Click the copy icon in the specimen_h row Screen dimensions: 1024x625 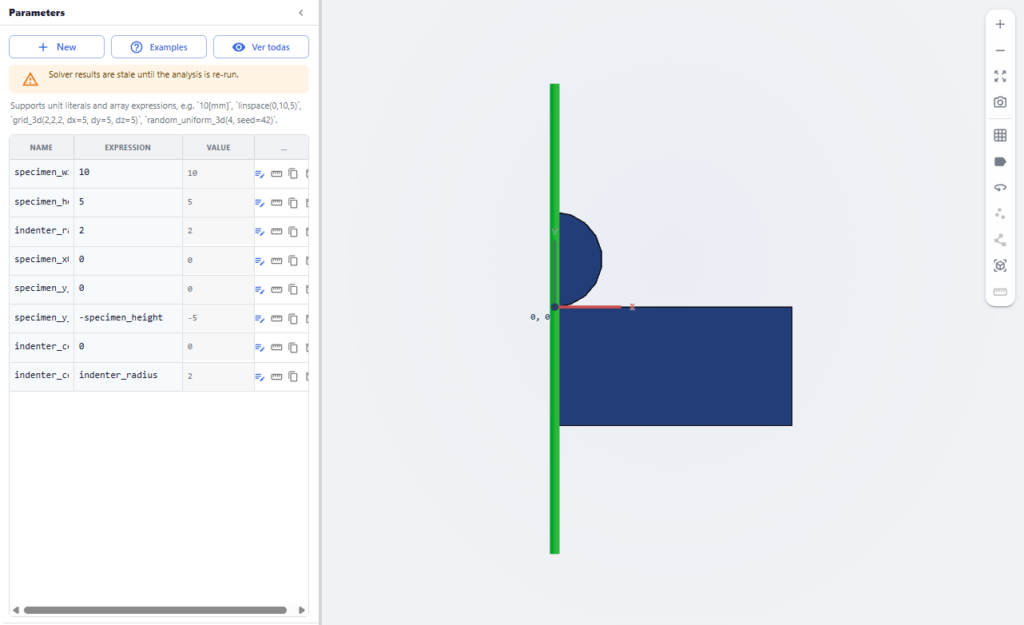click(x=293, y=202)
